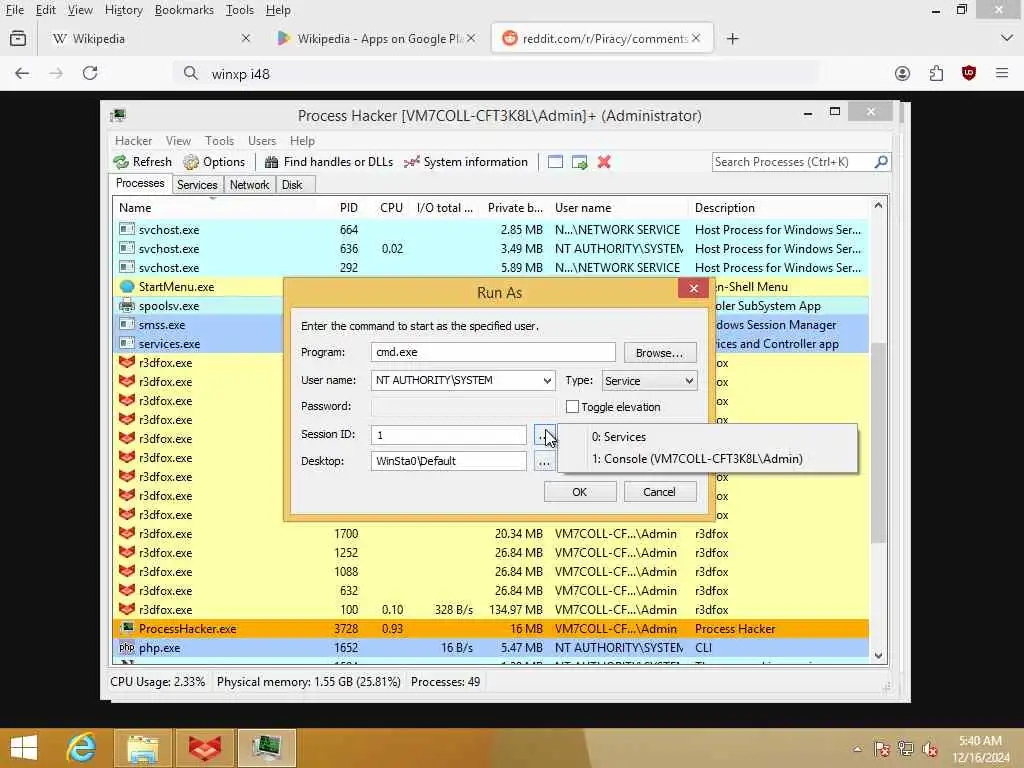Open the Process Hacker Tools menu
The width and height of the screenshot is (1024, 768).
pyautogui.click(x=219, y=140)
